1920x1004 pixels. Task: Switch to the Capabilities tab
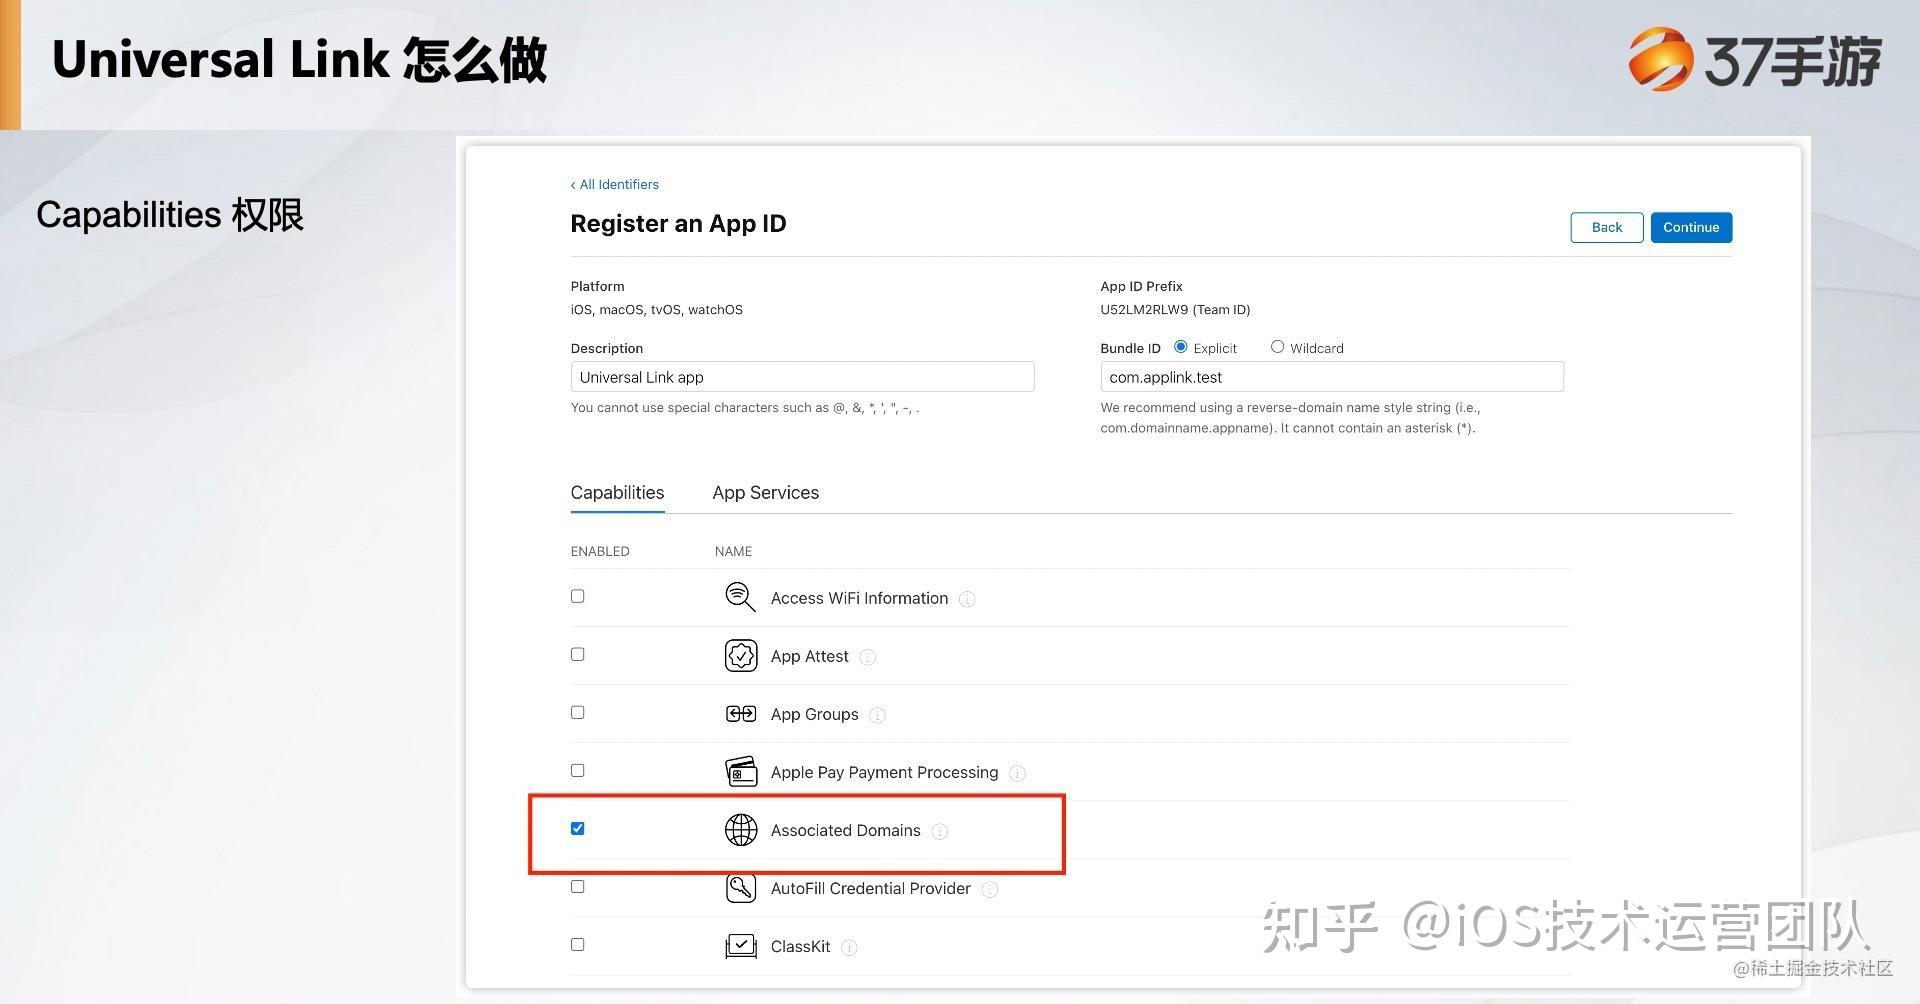(x=617, y=493)
